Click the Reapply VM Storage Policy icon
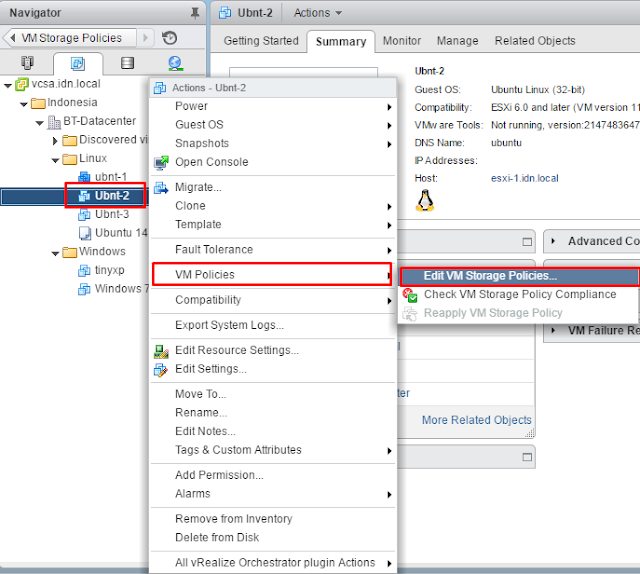This screenshot has width=640, height=574. coord(410,314)
